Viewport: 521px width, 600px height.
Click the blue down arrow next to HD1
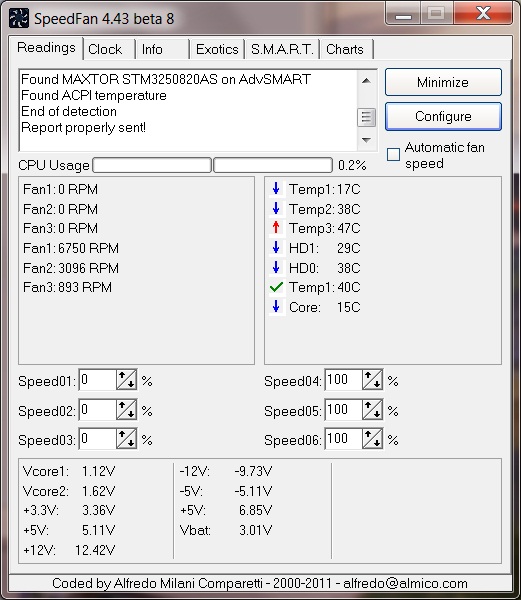[x=276, y=248]
